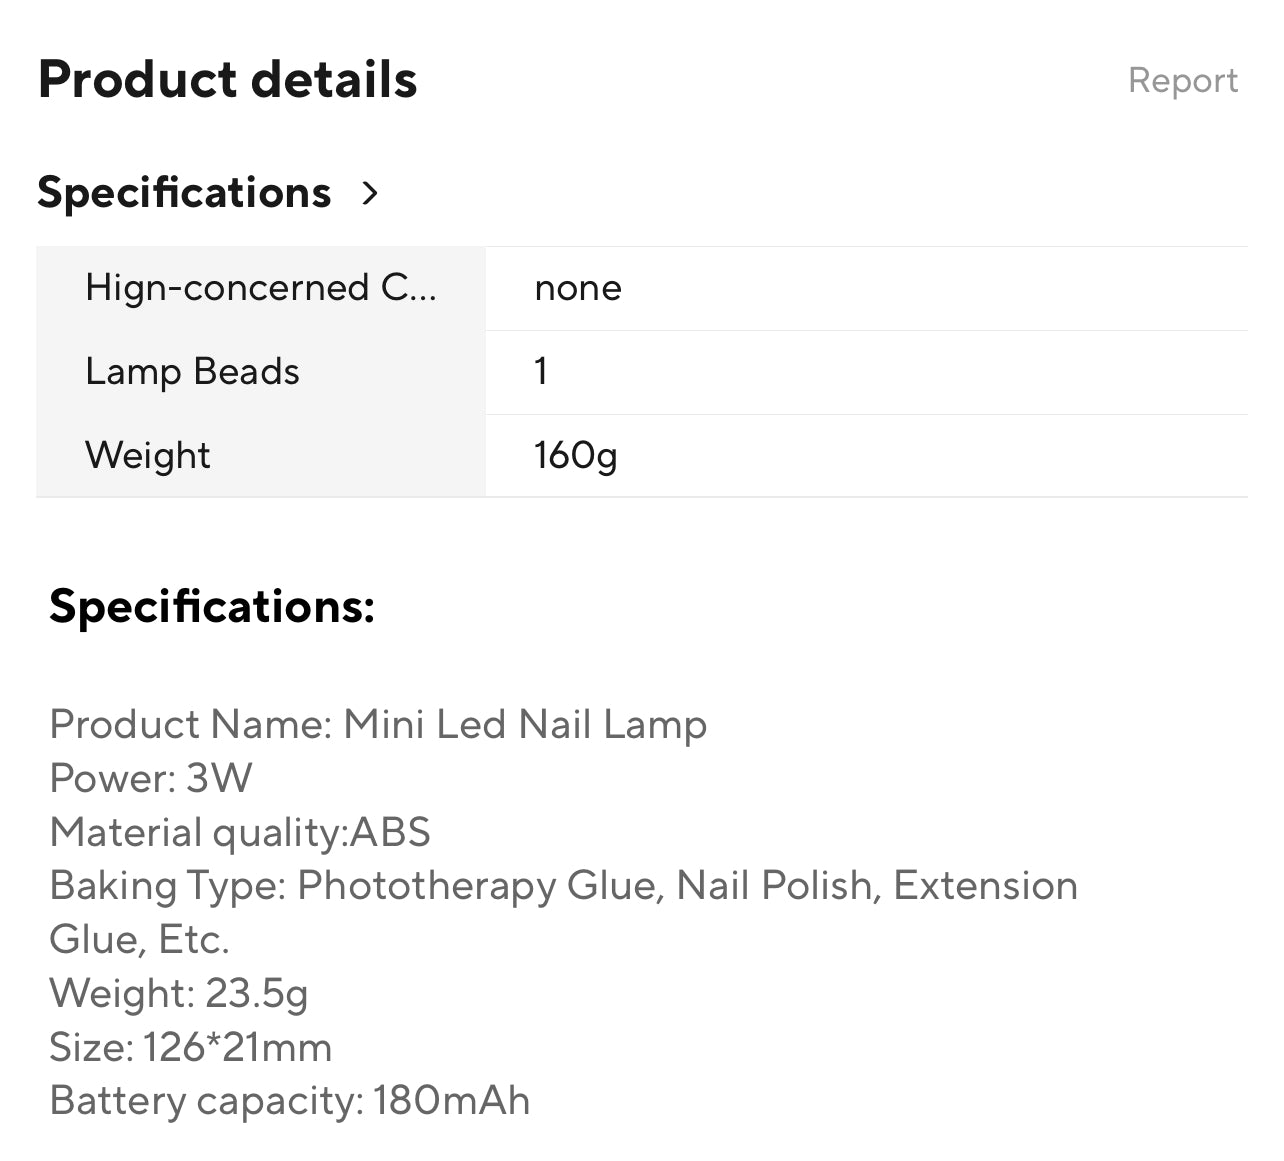
Task: Click the Battery capacity: 180mAh line
Action: coord(289,1101)
